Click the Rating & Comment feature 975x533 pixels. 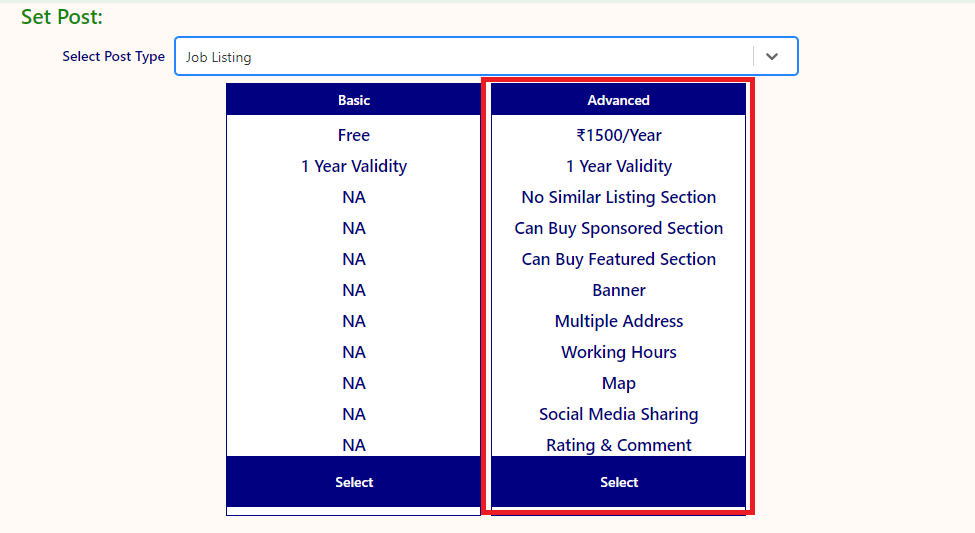pos(618,445)
